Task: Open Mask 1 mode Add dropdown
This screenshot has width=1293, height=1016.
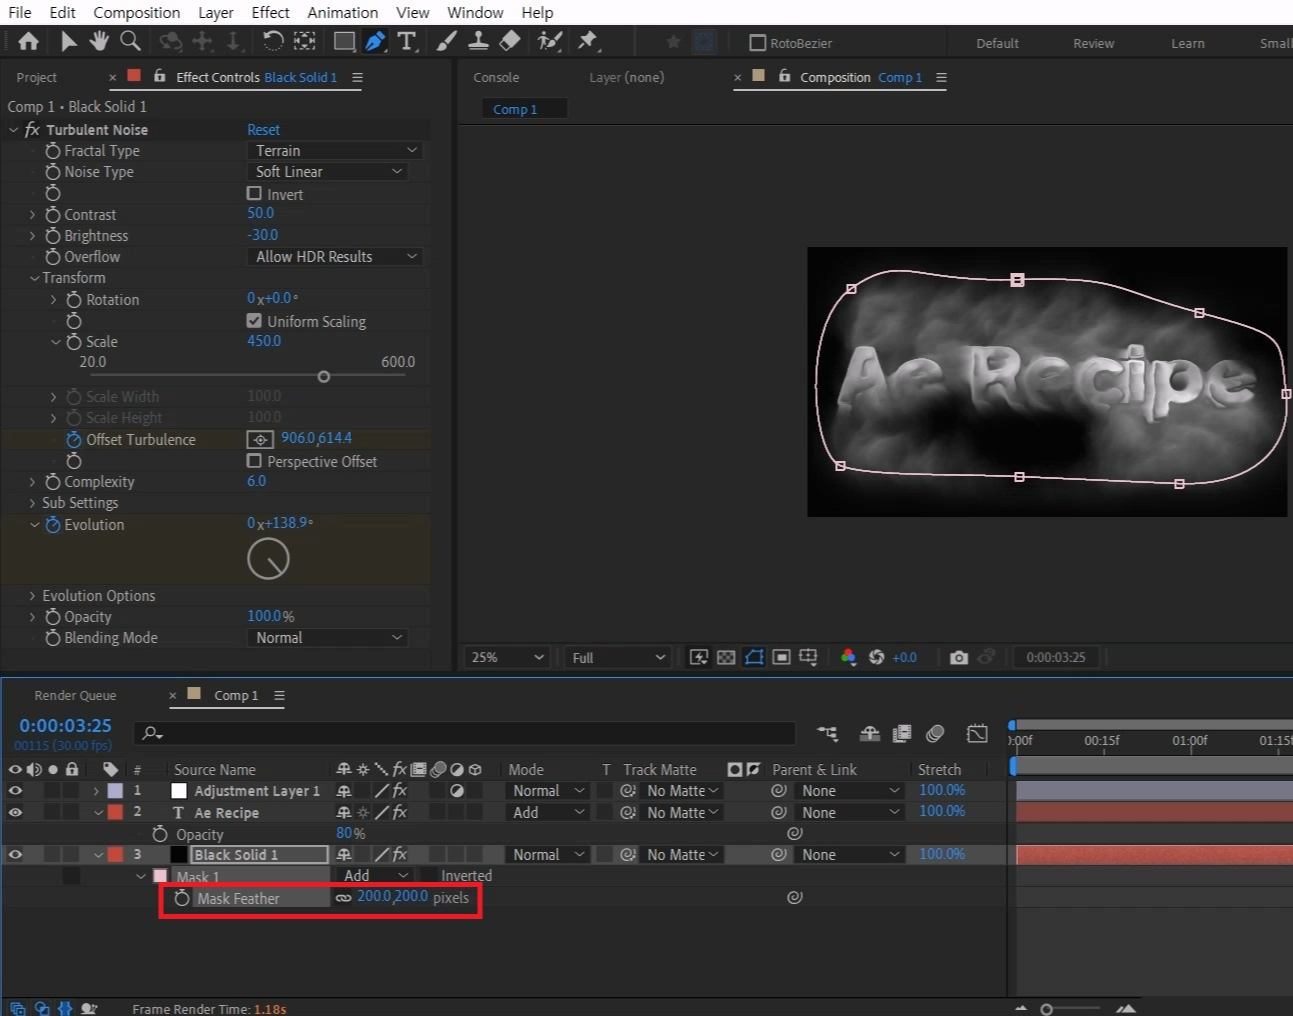Action: tap(374, 875)
